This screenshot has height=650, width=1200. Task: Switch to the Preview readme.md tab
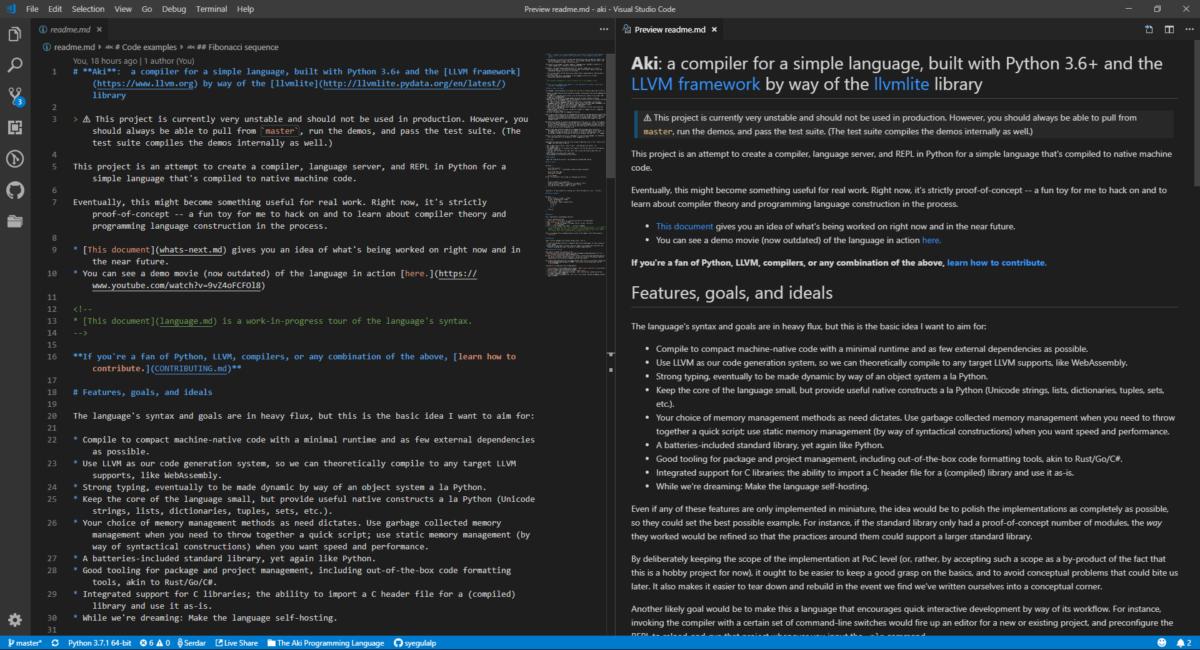click(670, 30)
